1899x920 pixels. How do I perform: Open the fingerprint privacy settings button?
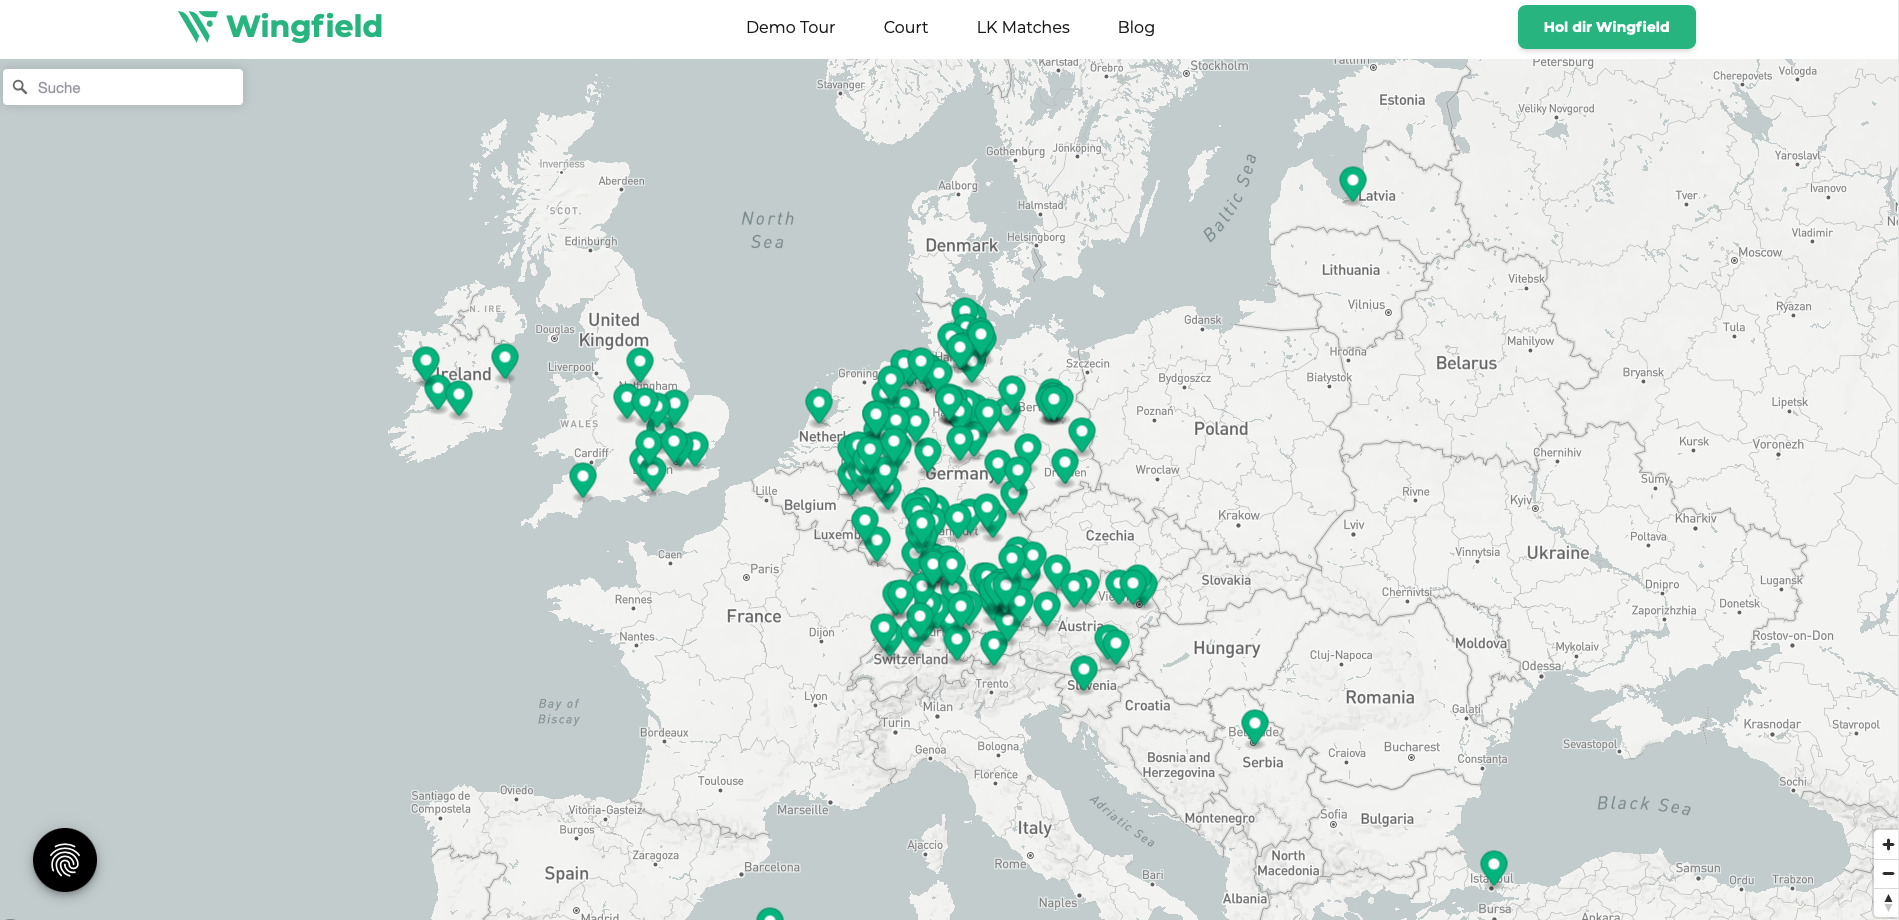point(65,860)
